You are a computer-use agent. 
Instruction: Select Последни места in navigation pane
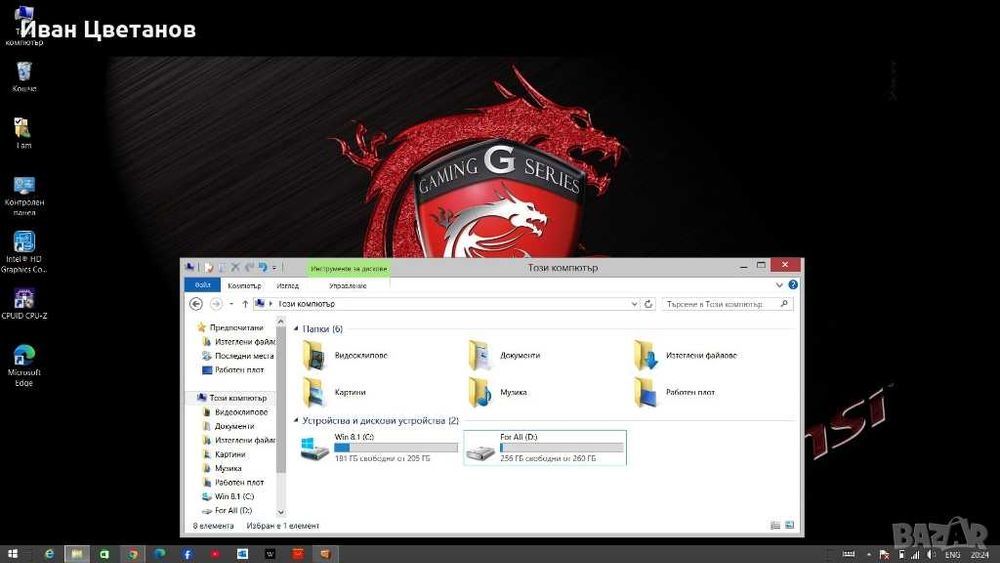point(244,356)
